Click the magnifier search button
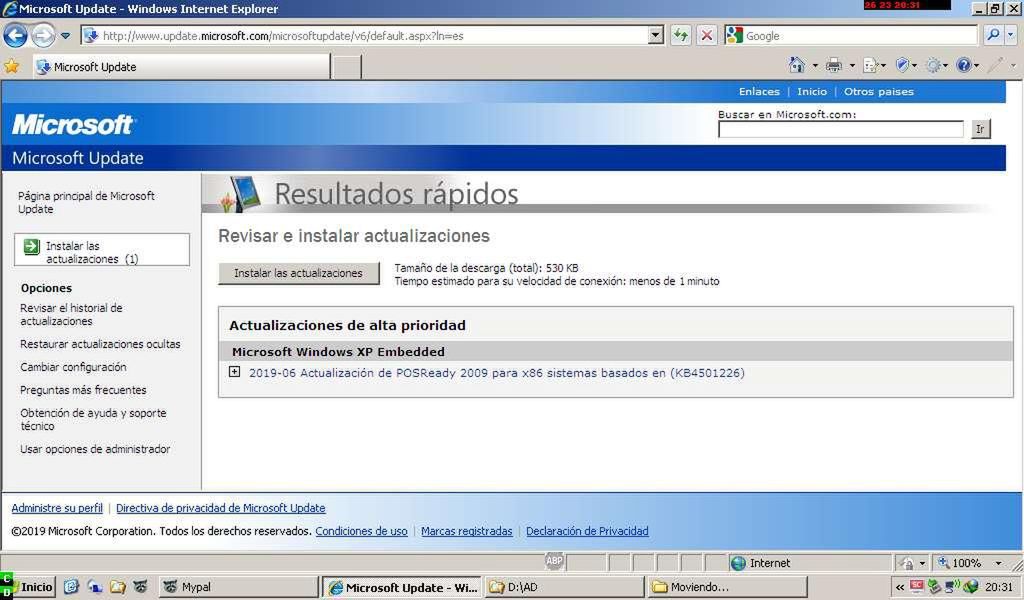The width and height of the screenshot is (1024, 600). [x=993, y=35]
